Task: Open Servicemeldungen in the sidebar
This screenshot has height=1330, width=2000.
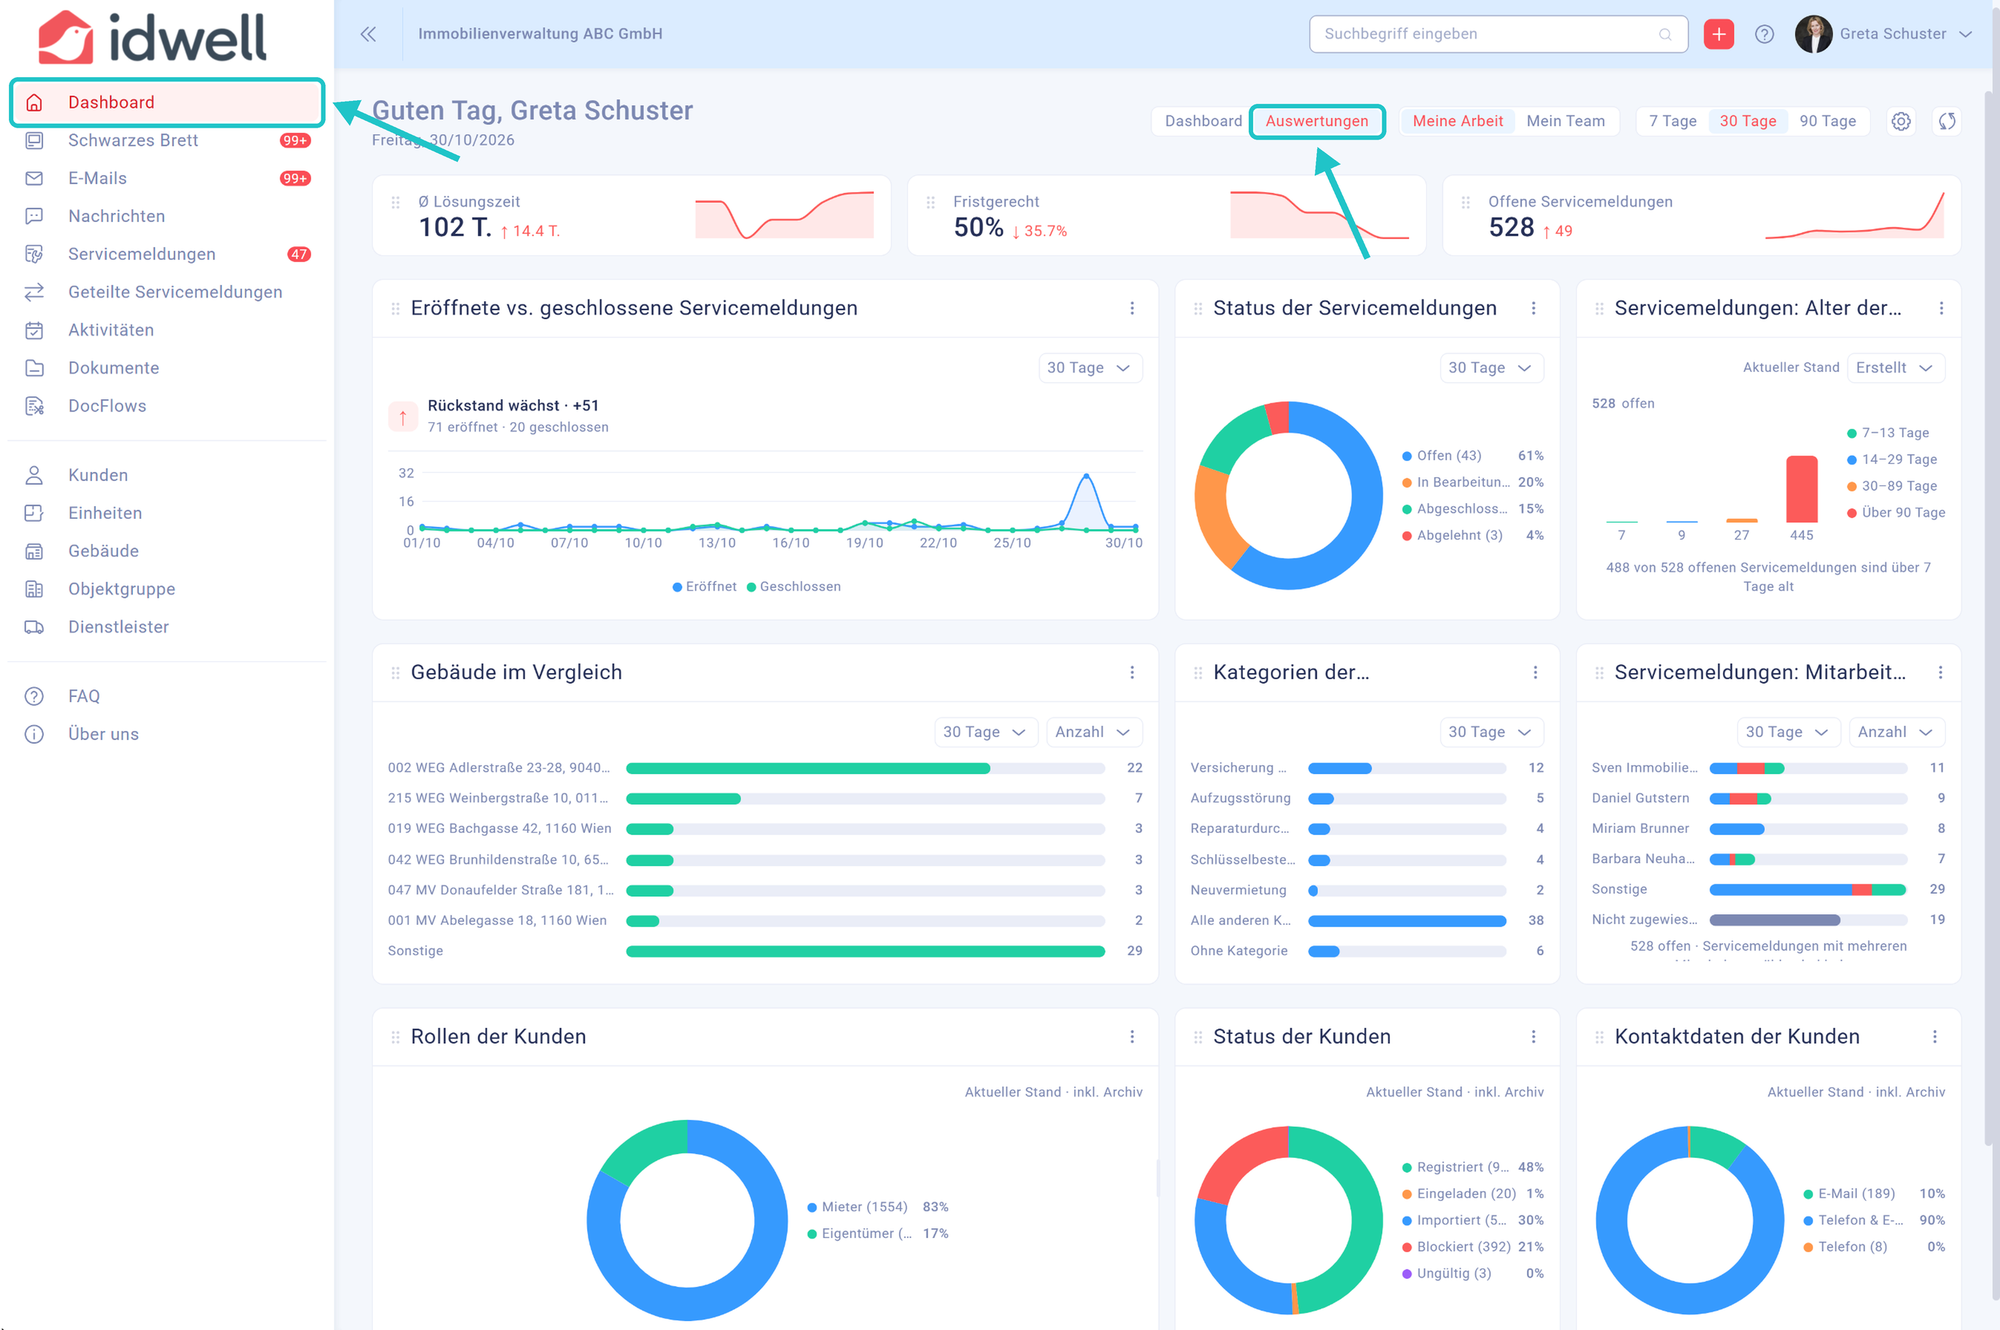Action: [168, 254]
